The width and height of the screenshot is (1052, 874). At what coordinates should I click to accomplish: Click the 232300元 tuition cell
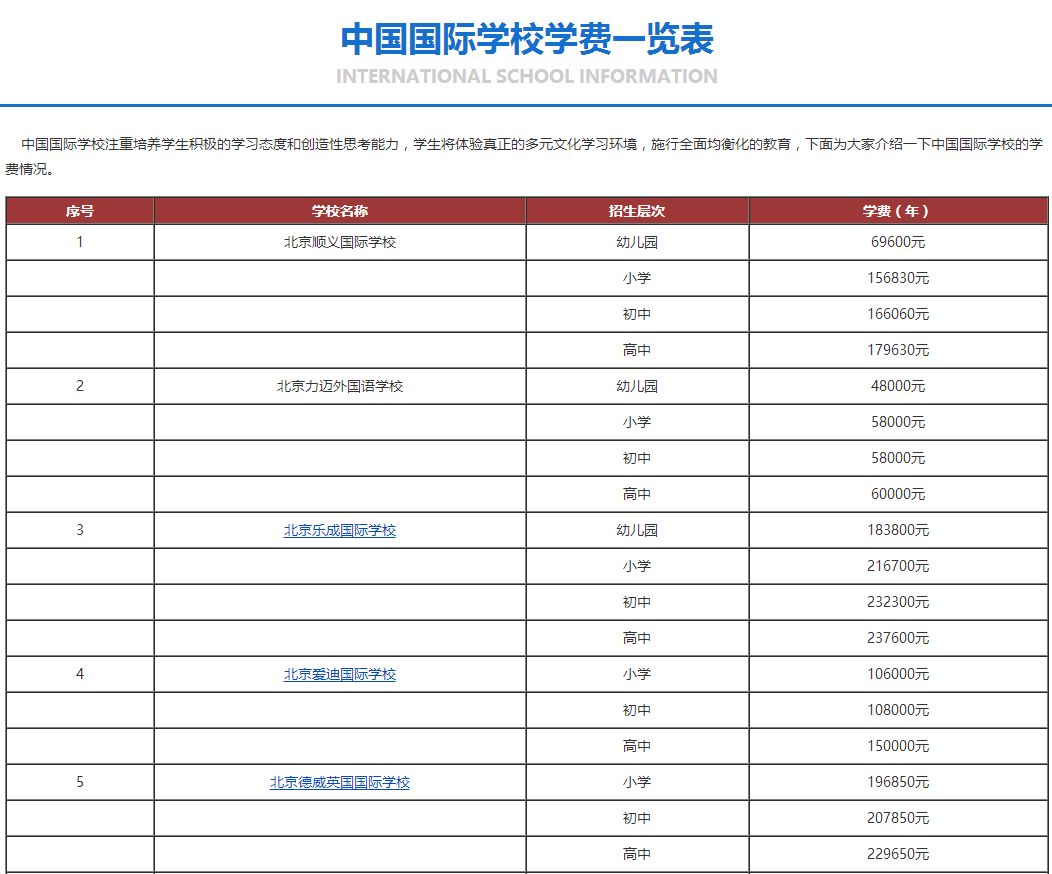coord(898,602)
